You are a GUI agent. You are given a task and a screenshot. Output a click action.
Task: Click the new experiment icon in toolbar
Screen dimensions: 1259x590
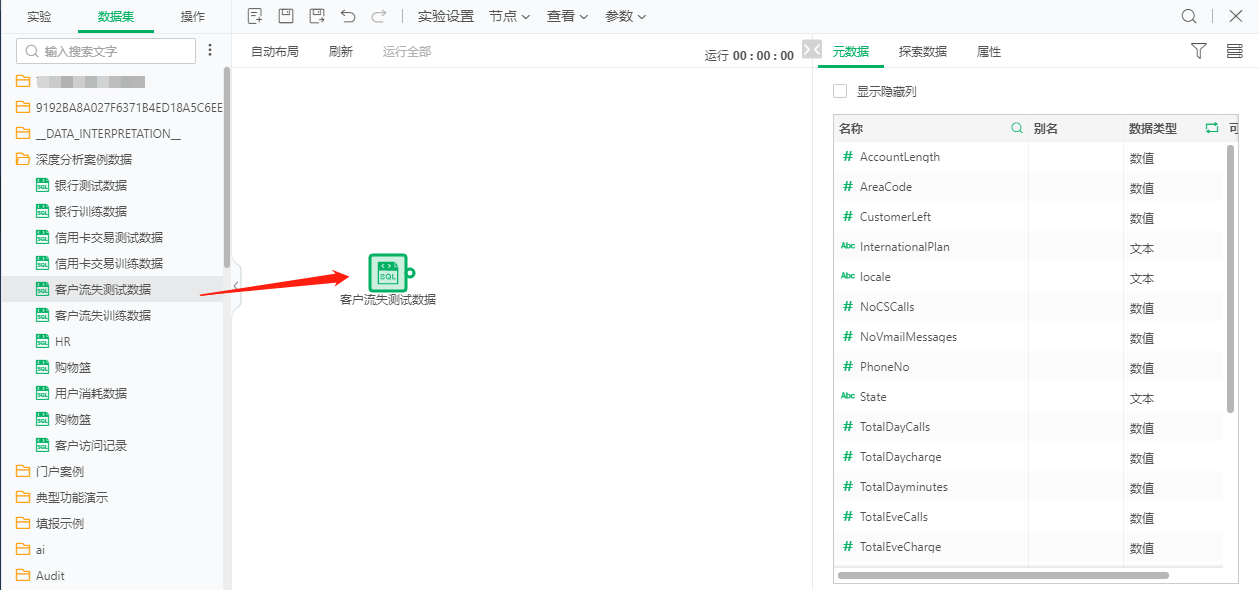(x=255, y=16)
